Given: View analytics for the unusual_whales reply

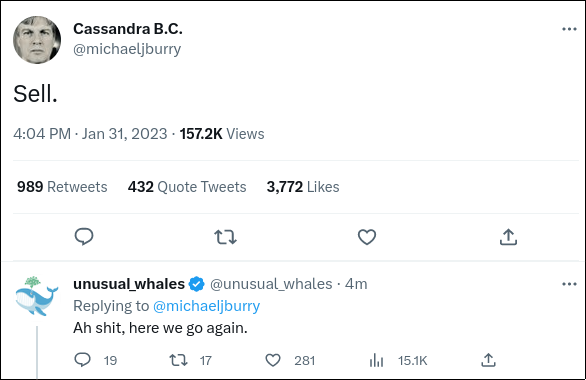Looking at the screenshot, I should pos(376,360).
